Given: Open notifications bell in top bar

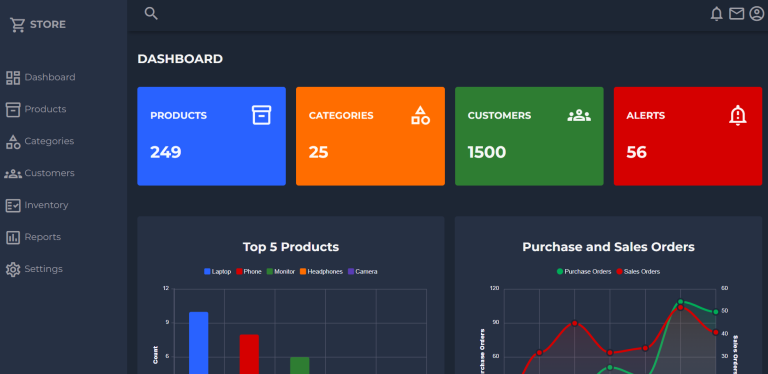Looking at the screenshot, I should point(717,14).
